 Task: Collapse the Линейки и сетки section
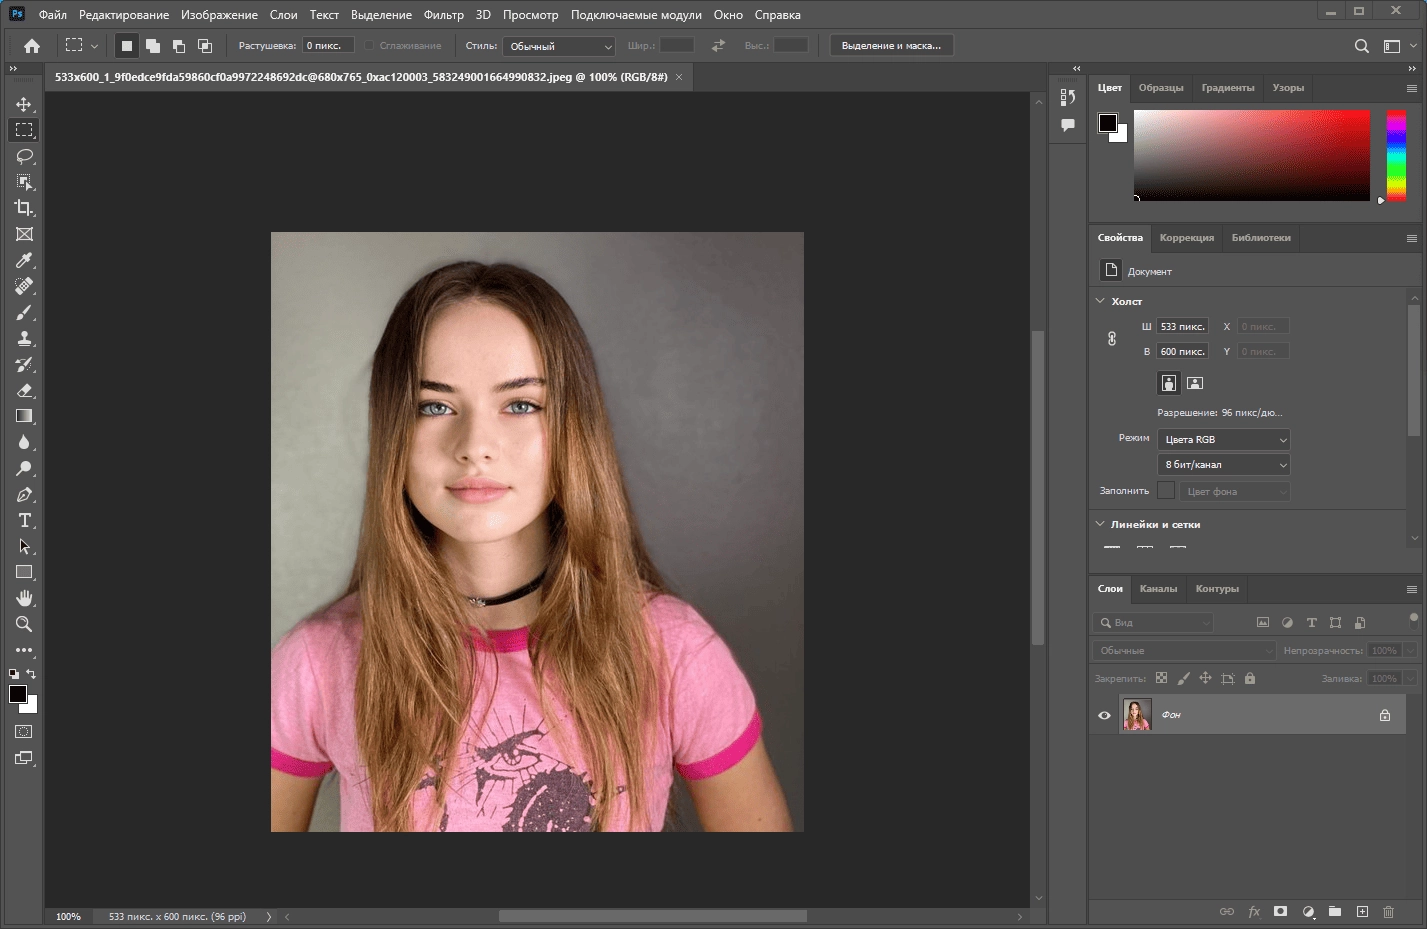pyautogui.click(x=1100, y=524)
